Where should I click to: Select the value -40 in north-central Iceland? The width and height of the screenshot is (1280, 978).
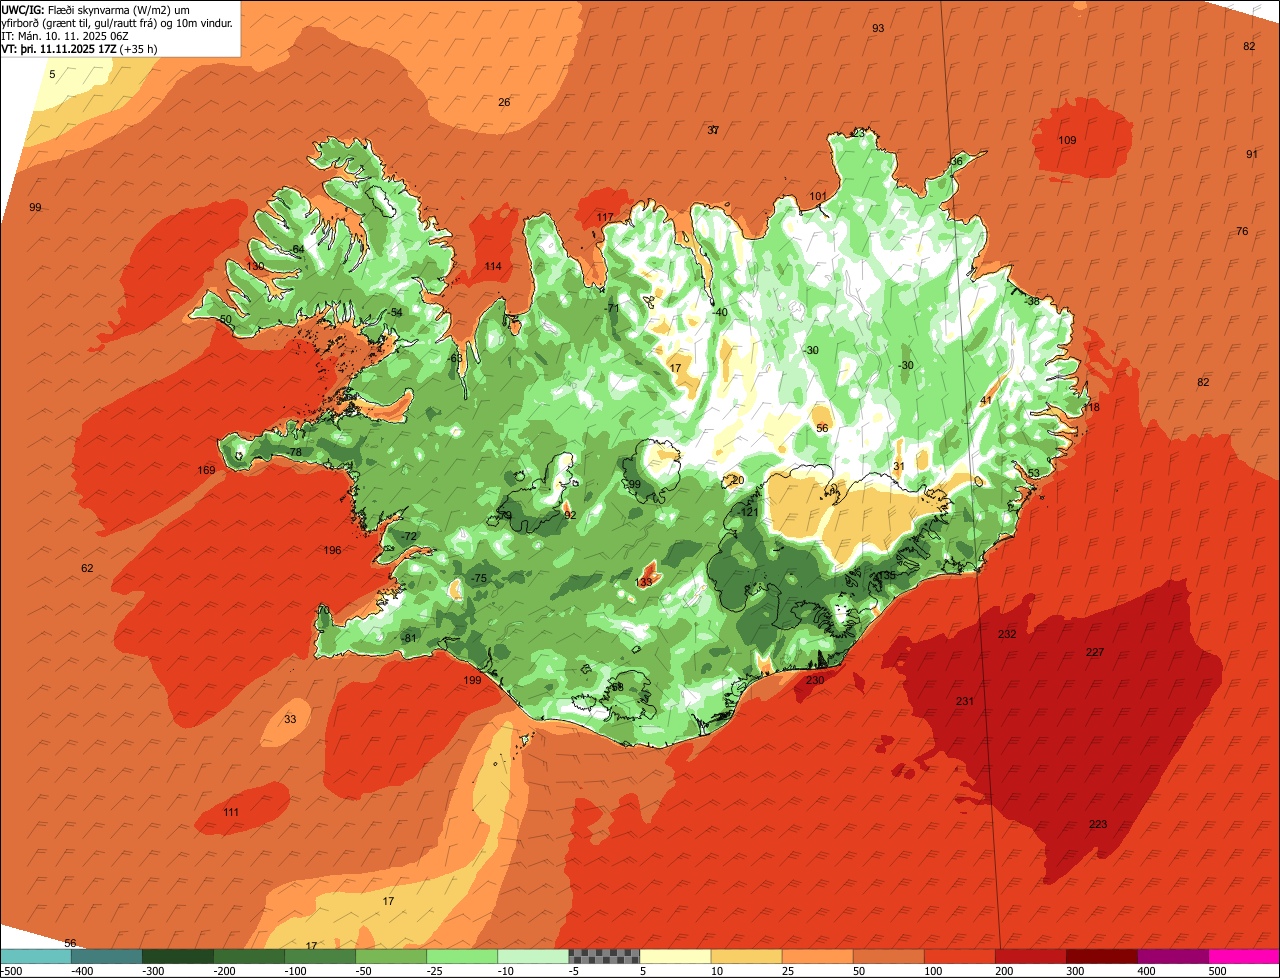(x=719, y=312)
